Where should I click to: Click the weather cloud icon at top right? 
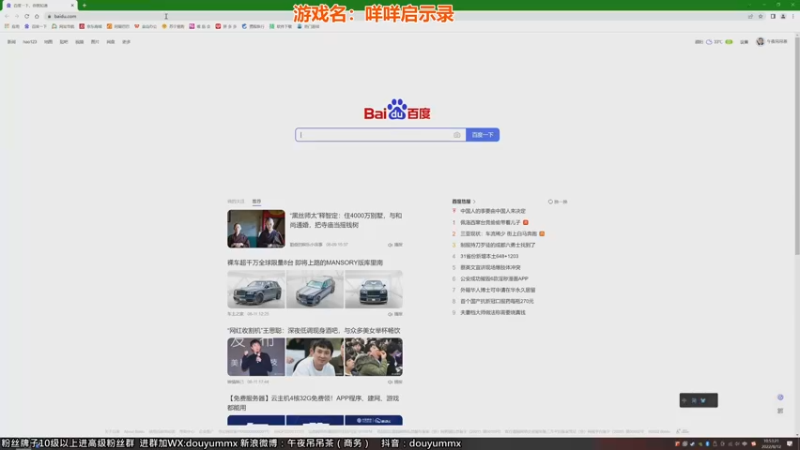pos(709,42)
